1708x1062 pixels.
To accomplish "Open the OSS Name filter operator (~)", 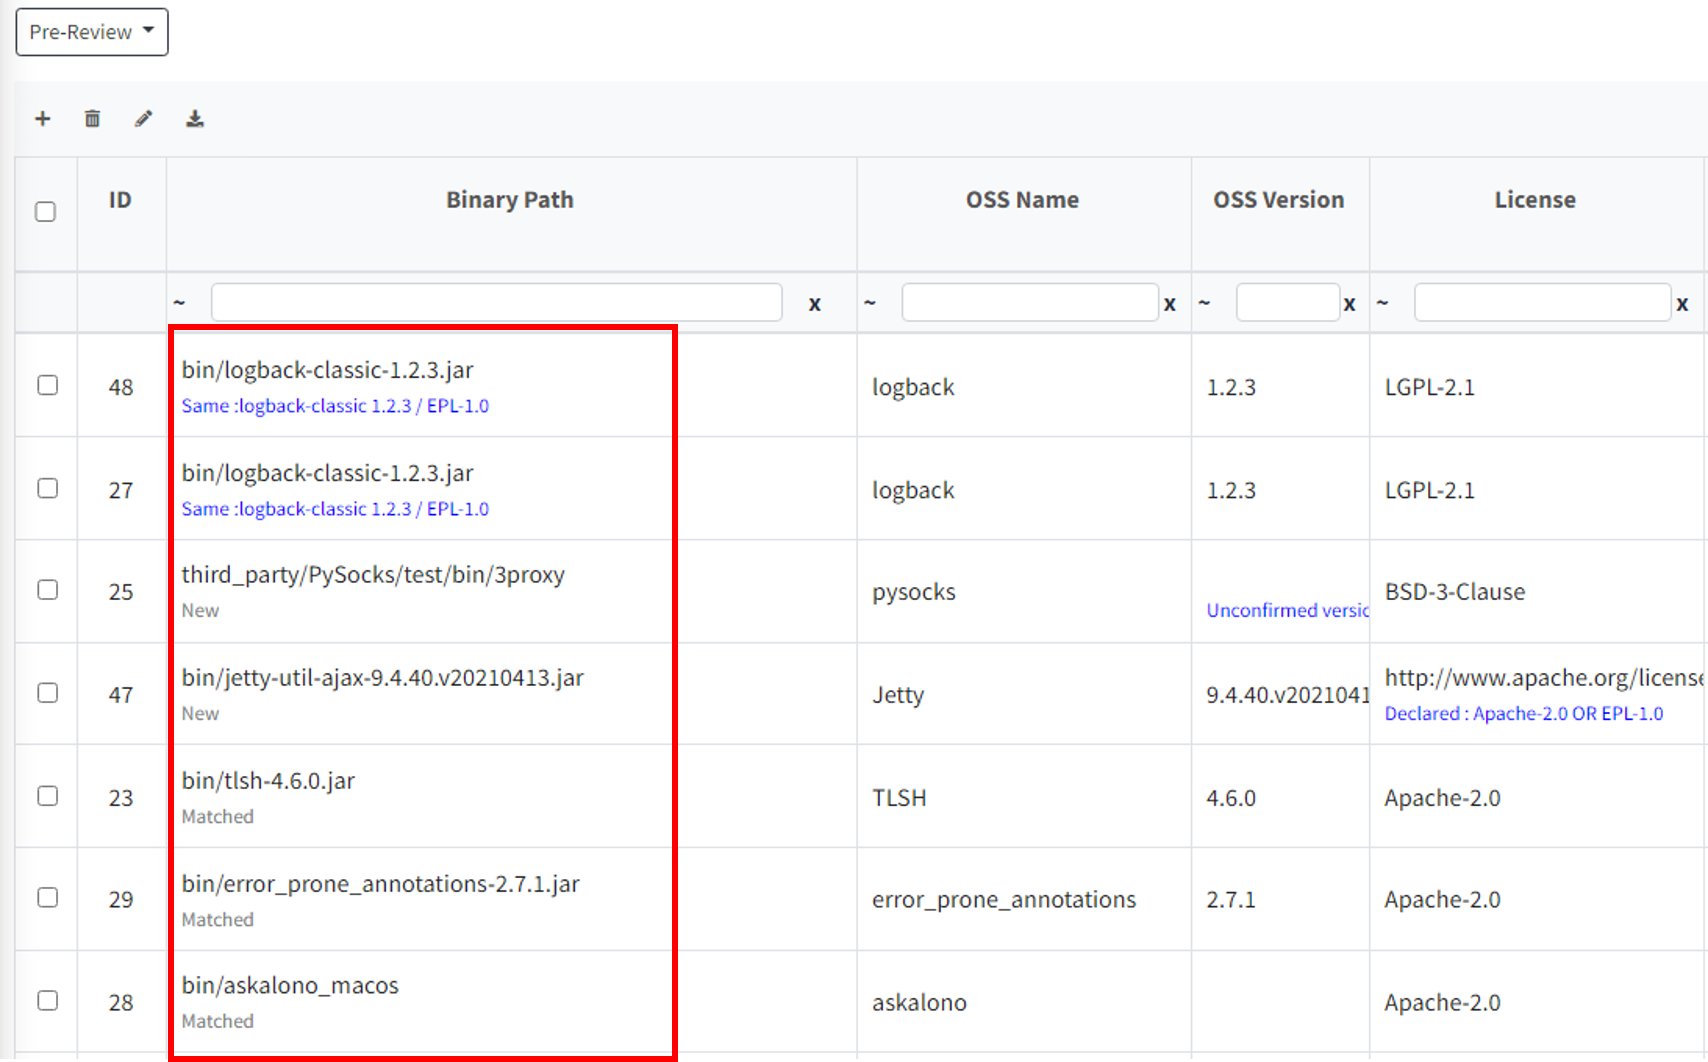I will coord(870,302).
